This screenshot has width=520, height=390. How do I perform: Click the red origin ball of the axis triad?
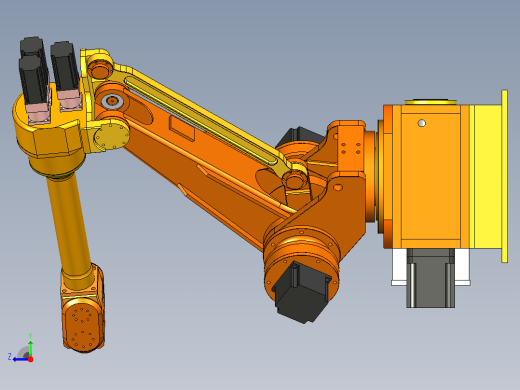click(31, 359)
